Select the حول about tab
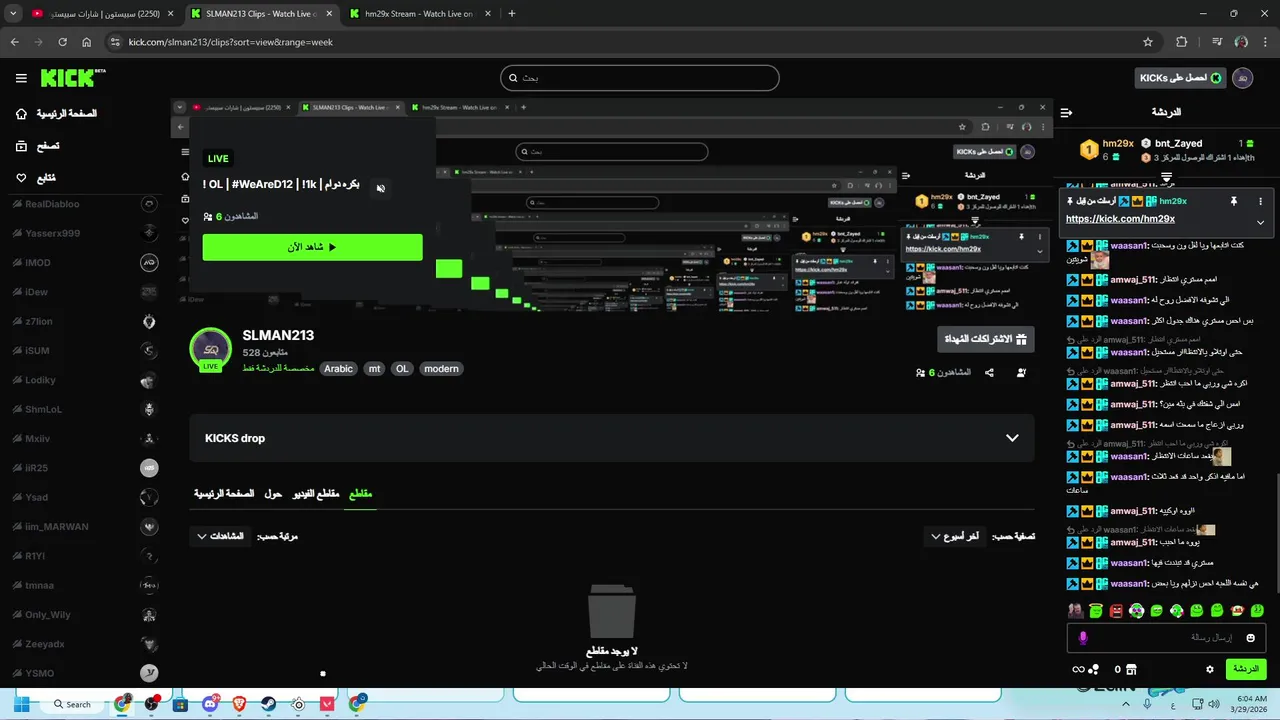Image resolution: width=1280 pixels, height=720 pixels. 273,493
